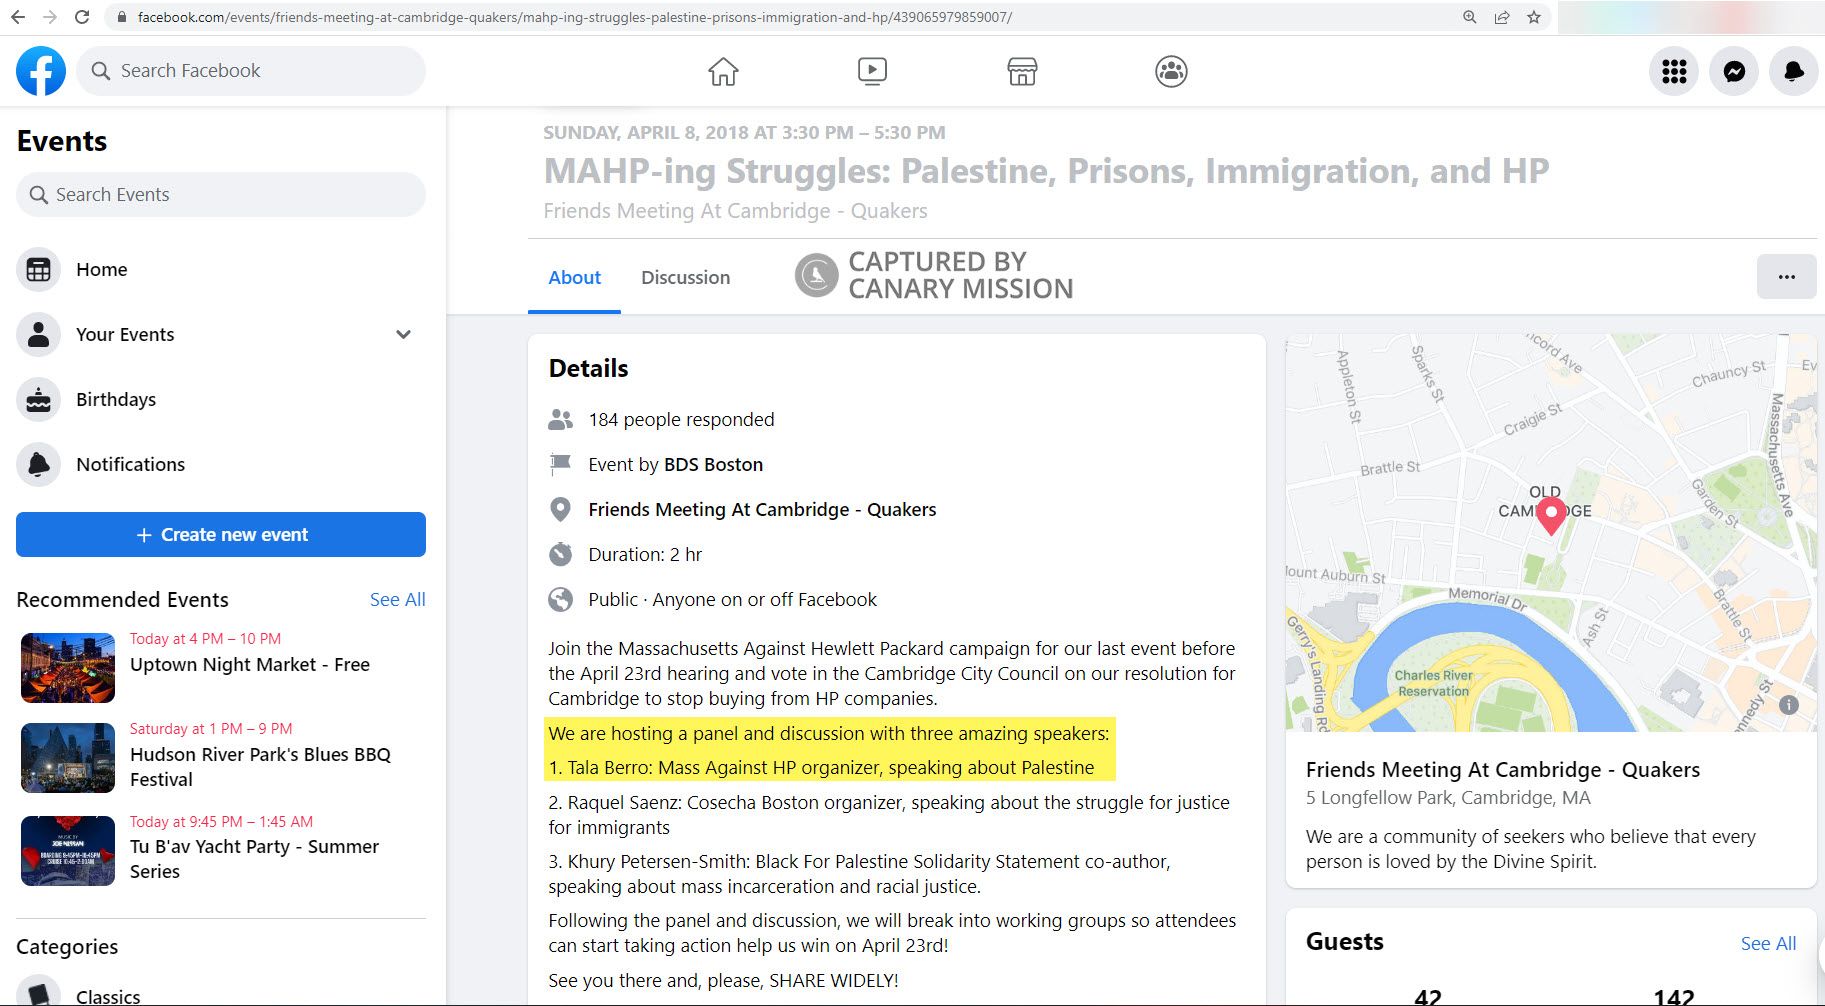Click the Create new event button
The width and height of the screenshot is (1825, 1006).
point(221,535)
